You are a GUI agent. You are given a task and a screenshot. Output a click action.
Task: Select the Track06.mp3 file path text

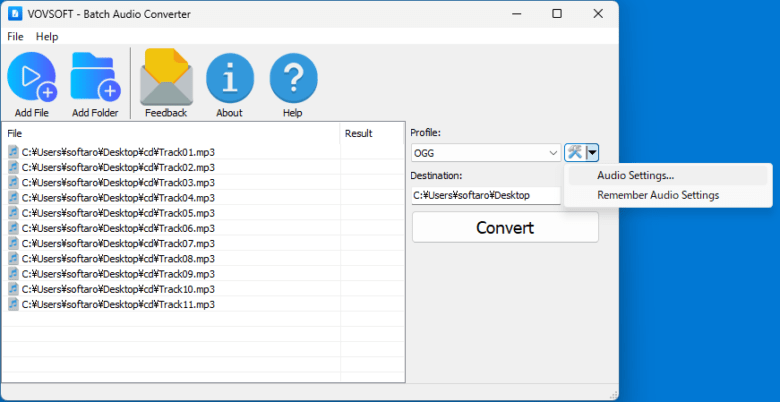point(118,228)
